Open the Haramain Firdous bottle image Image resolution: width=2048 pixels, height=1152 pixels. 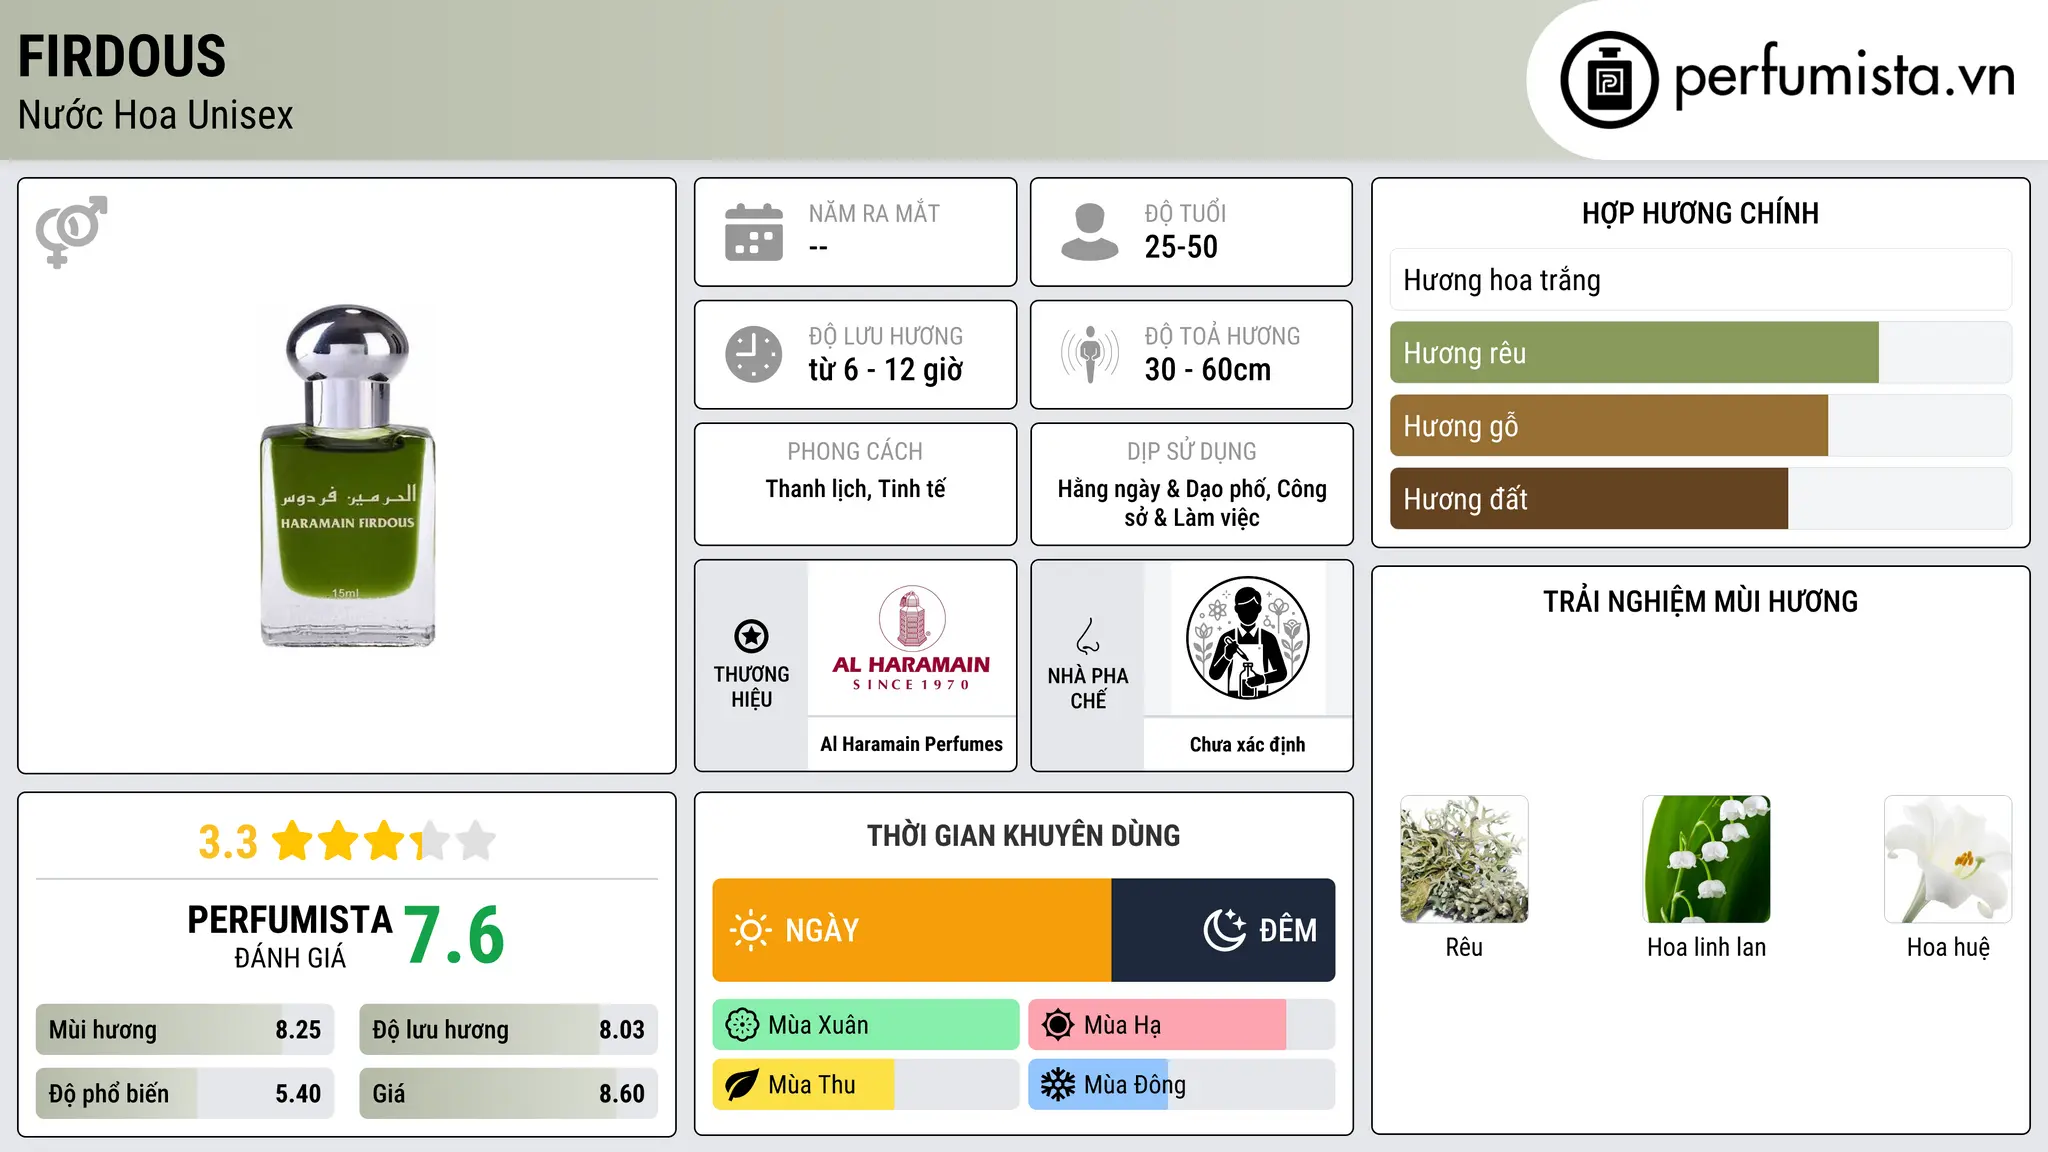pos(347,476)
